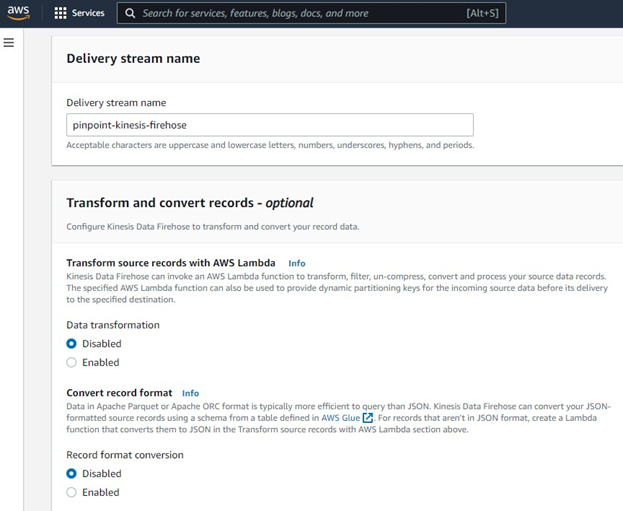Open the hamburger side navigation menu

9,43
